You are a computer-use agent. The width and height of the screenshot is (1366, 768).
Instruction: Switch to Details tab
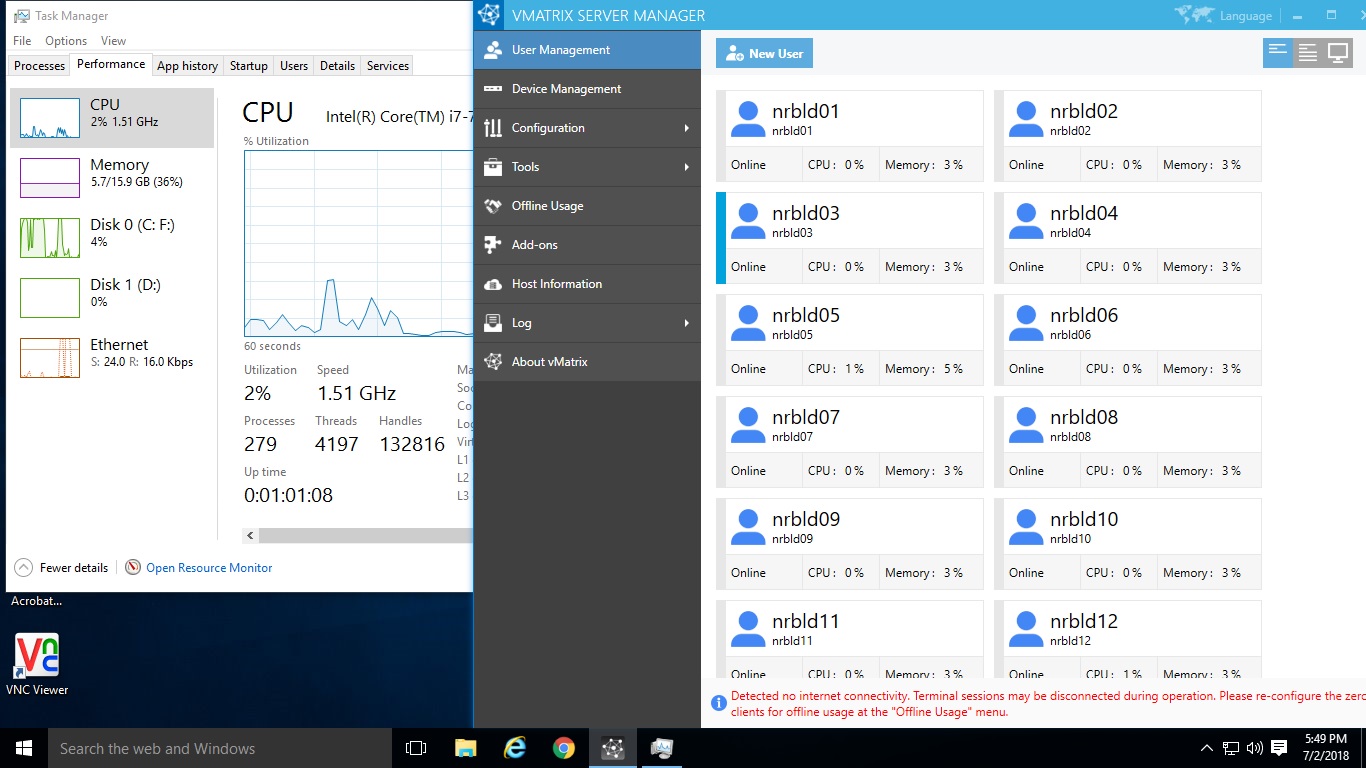point(337,66)
